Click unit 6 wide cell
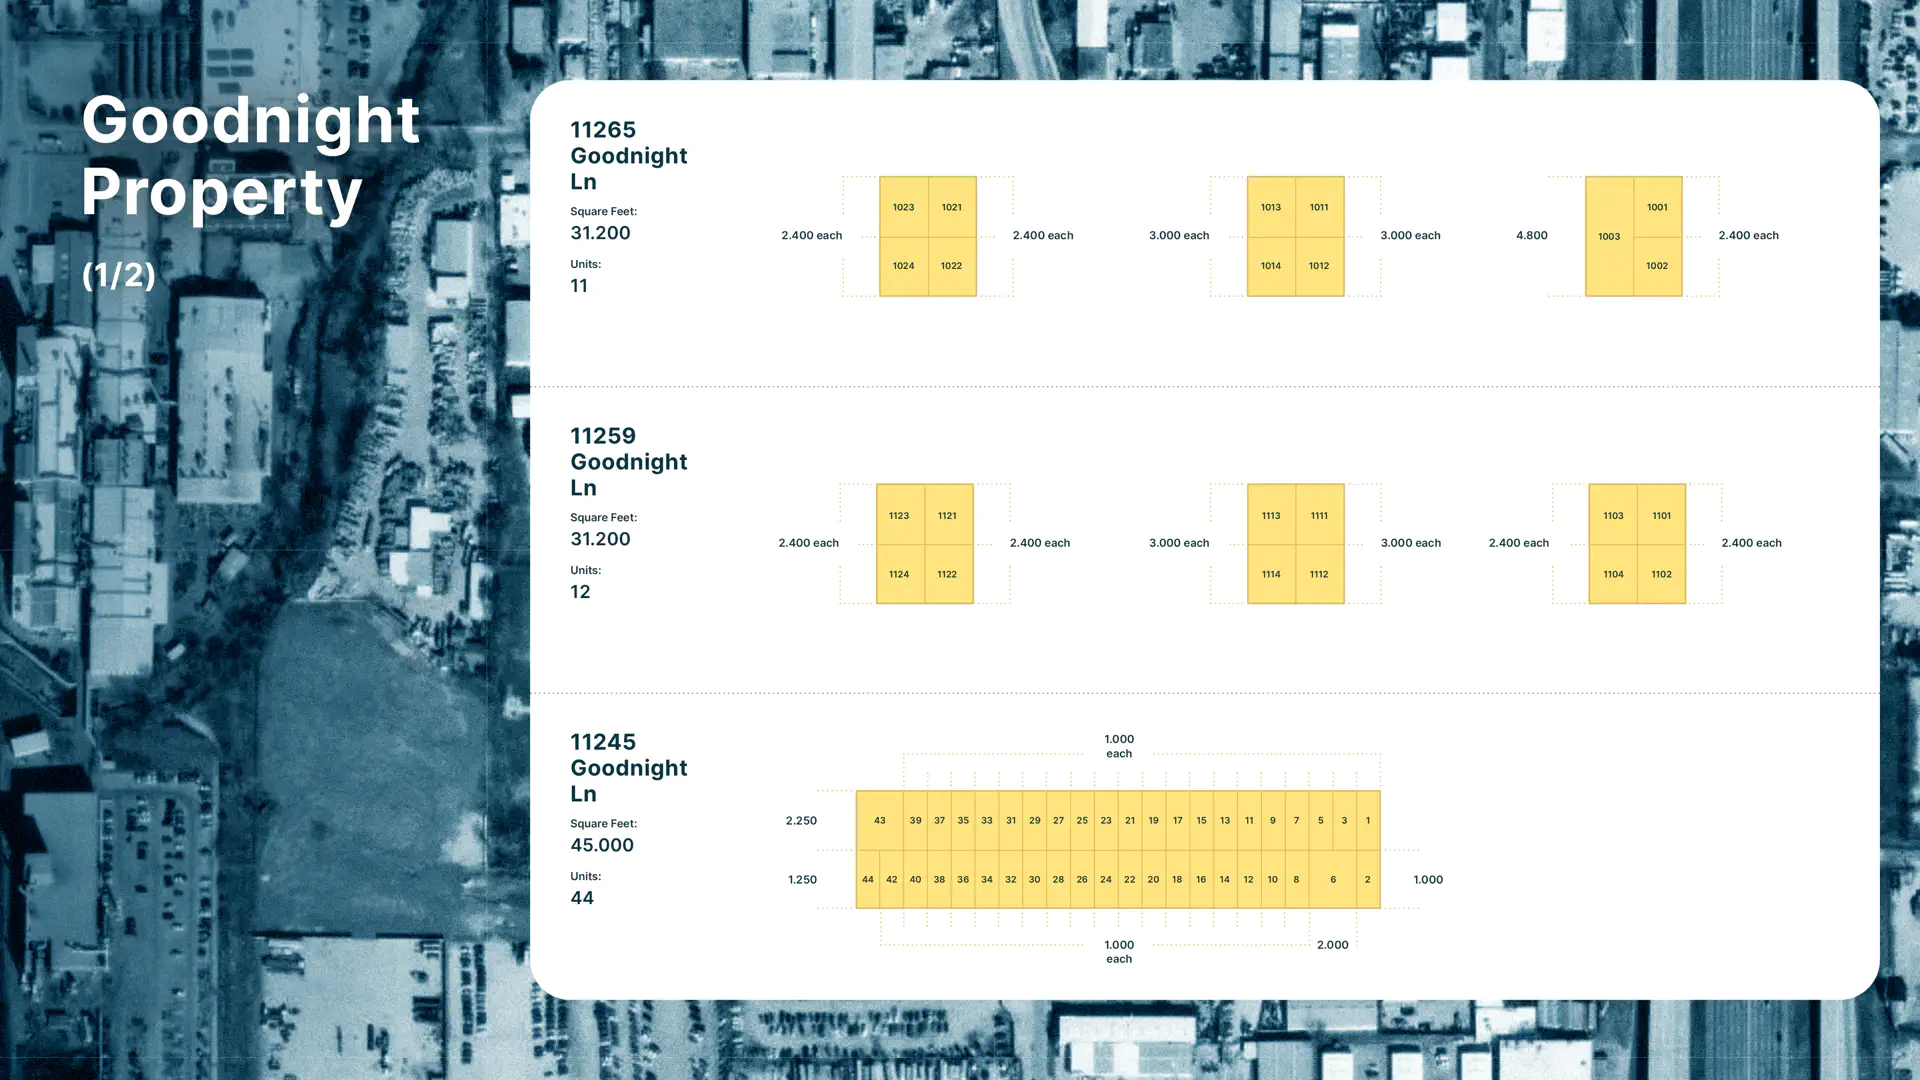1920x1080 pixels. pos(1333,880)
